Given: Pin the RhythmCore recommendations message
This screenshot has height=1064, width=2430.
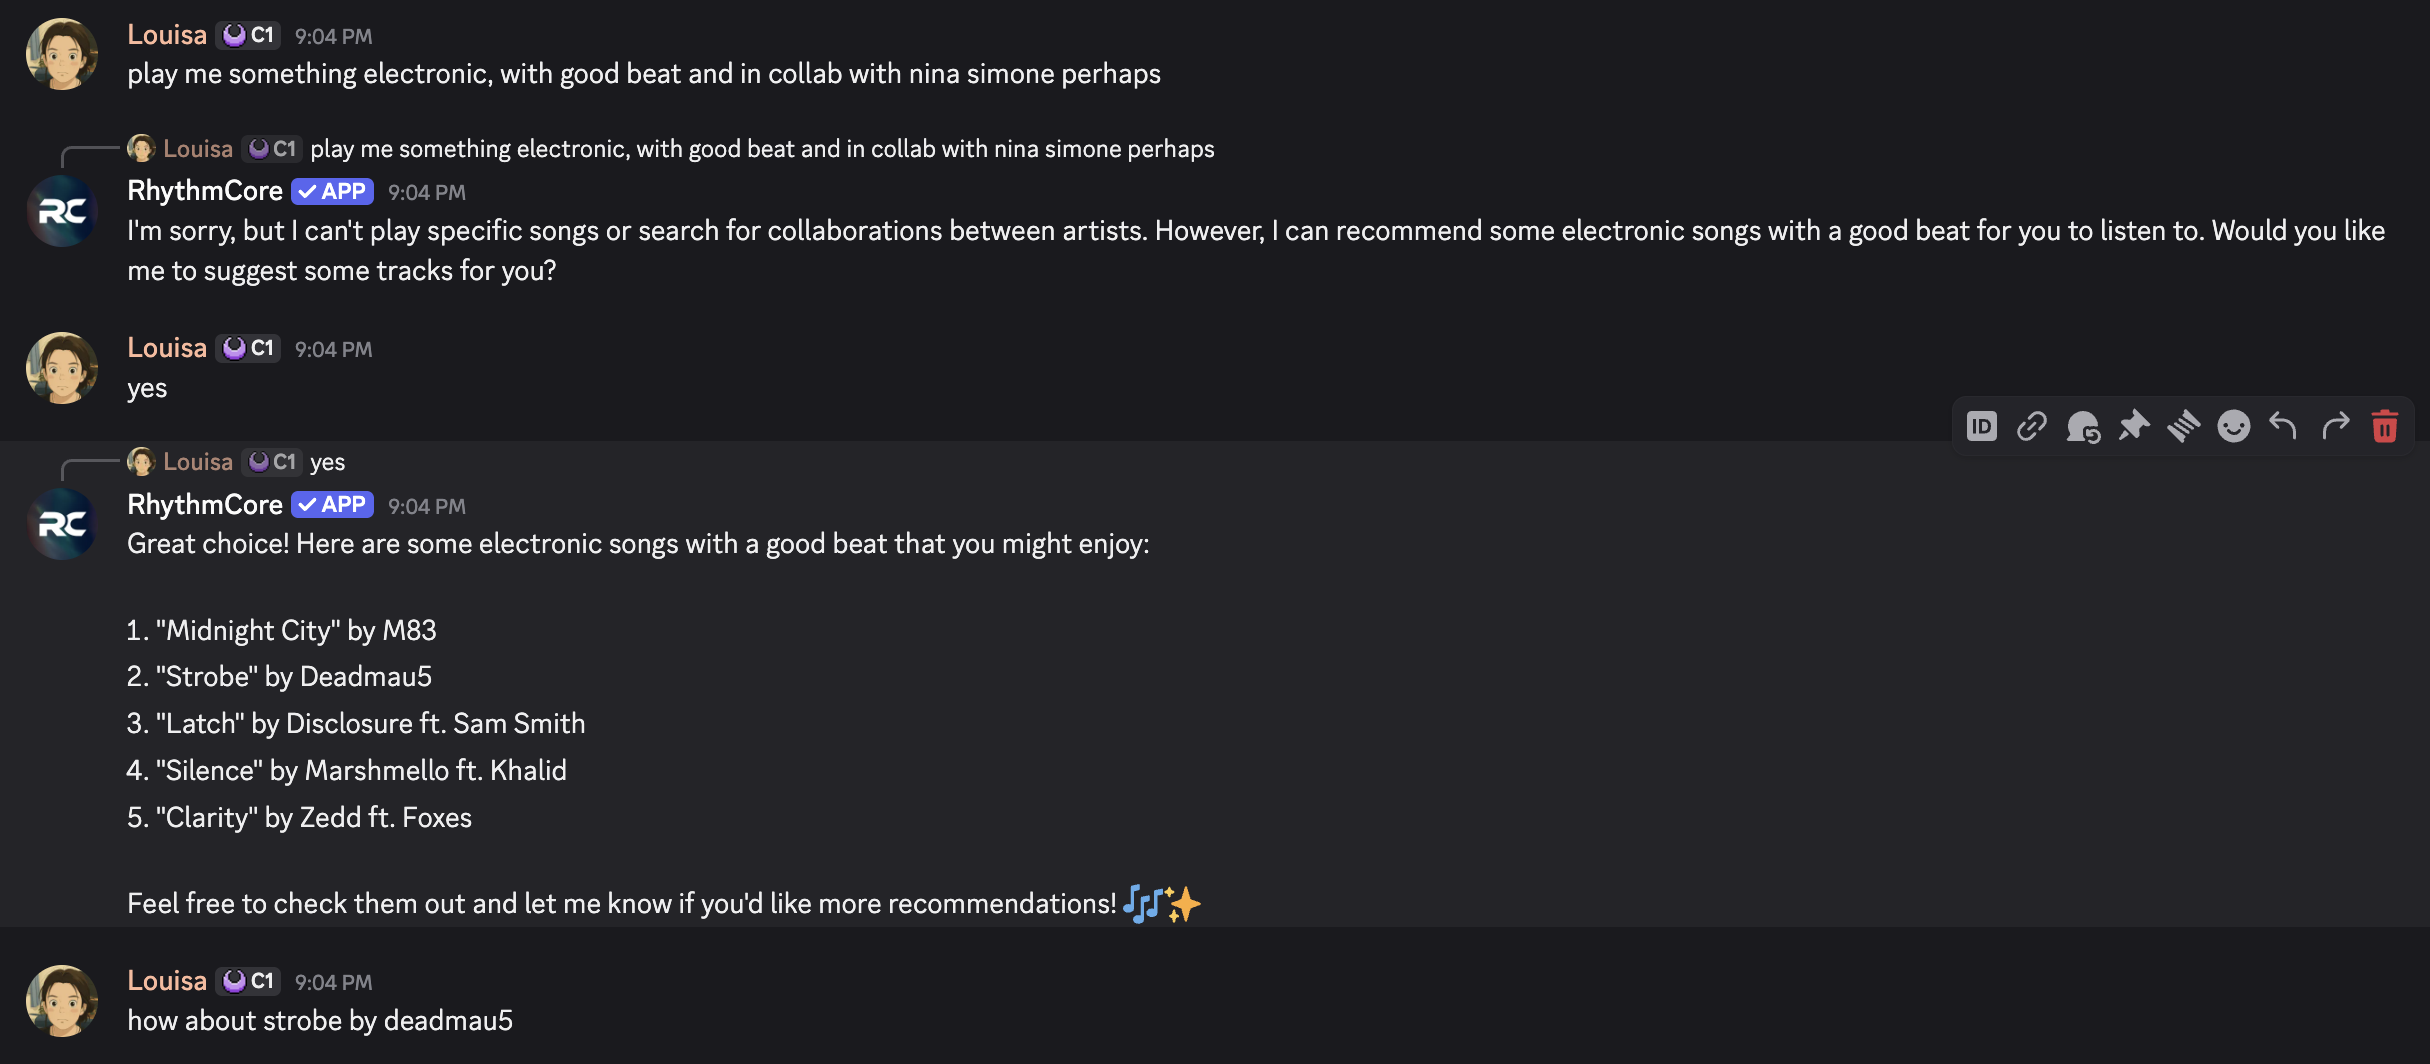Looking at the screenshot, I should point(2134,427).
